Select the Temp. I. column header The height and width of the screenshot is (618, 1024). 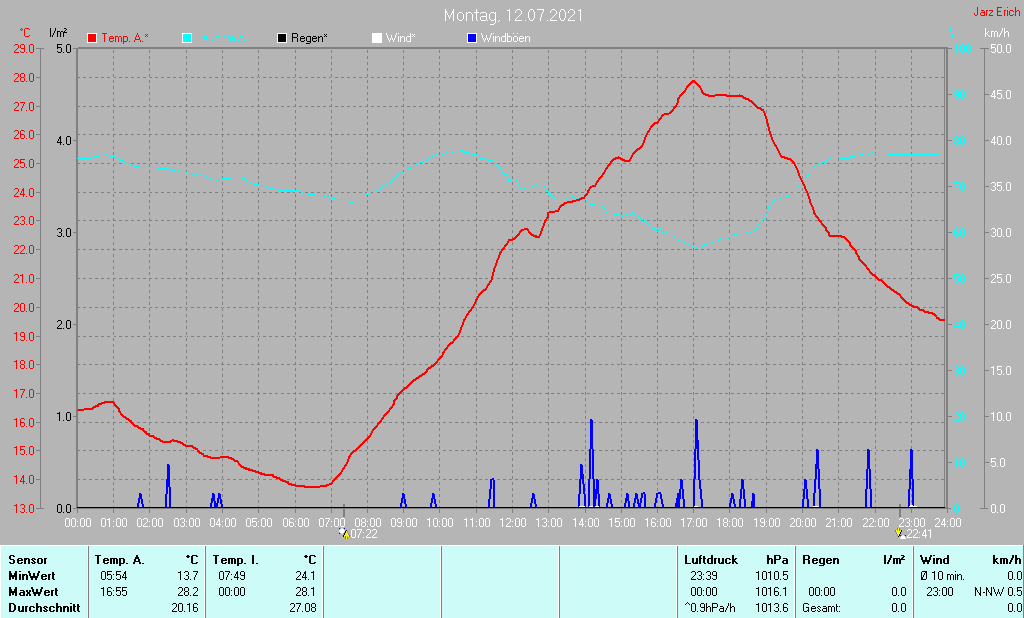(x=236, y=560)
